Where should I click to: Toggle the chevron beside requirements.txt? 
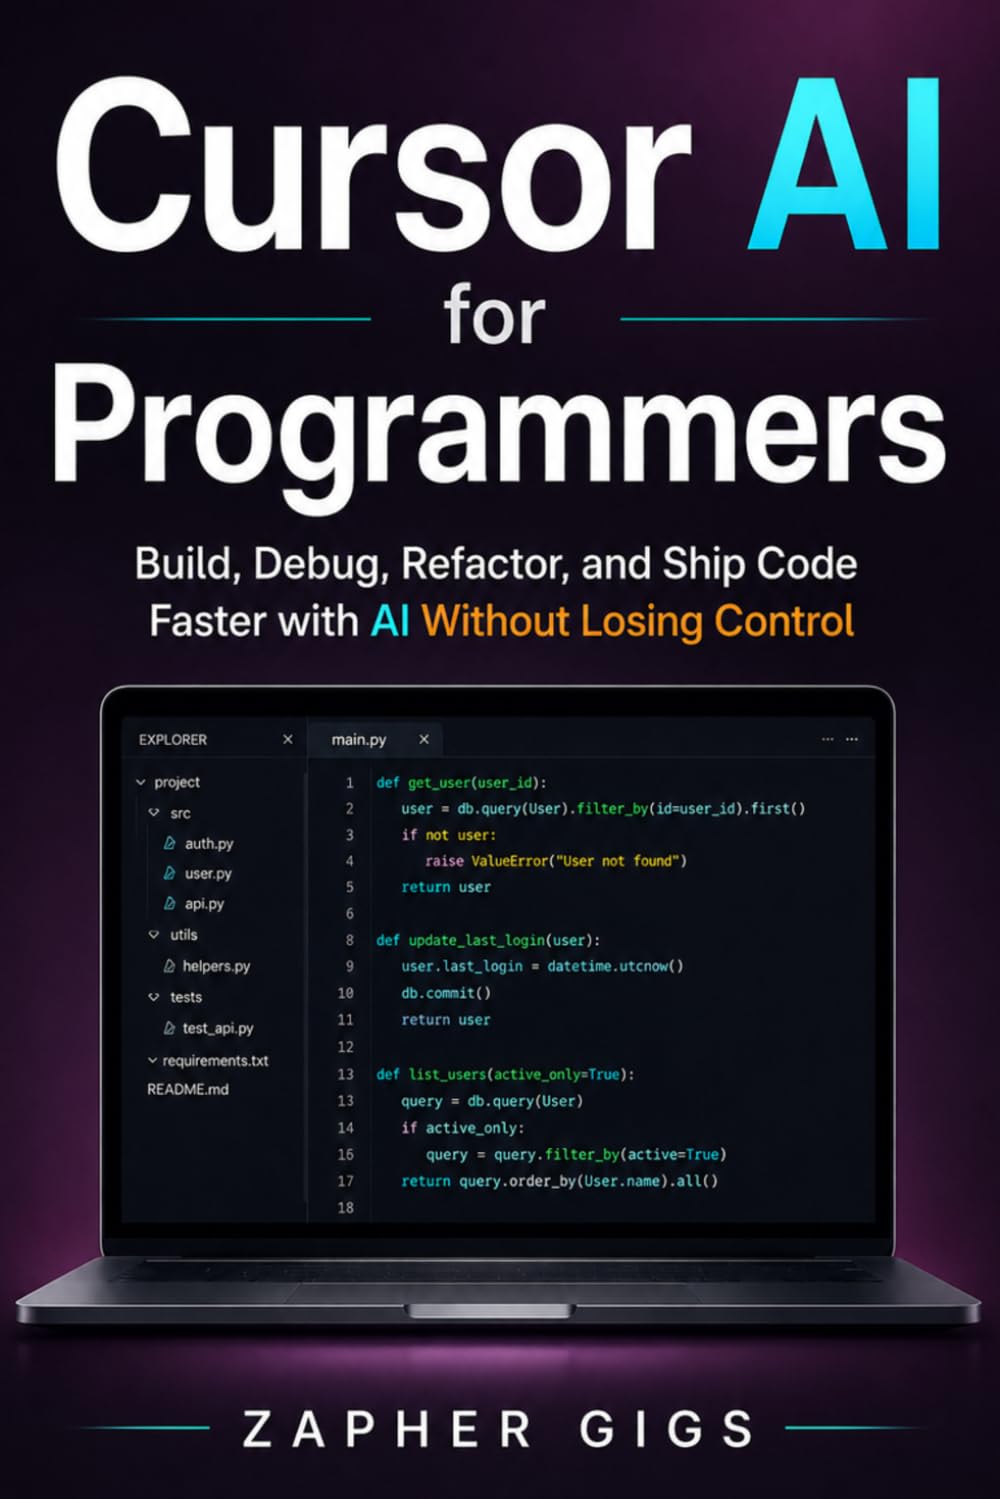(152, 1060)
